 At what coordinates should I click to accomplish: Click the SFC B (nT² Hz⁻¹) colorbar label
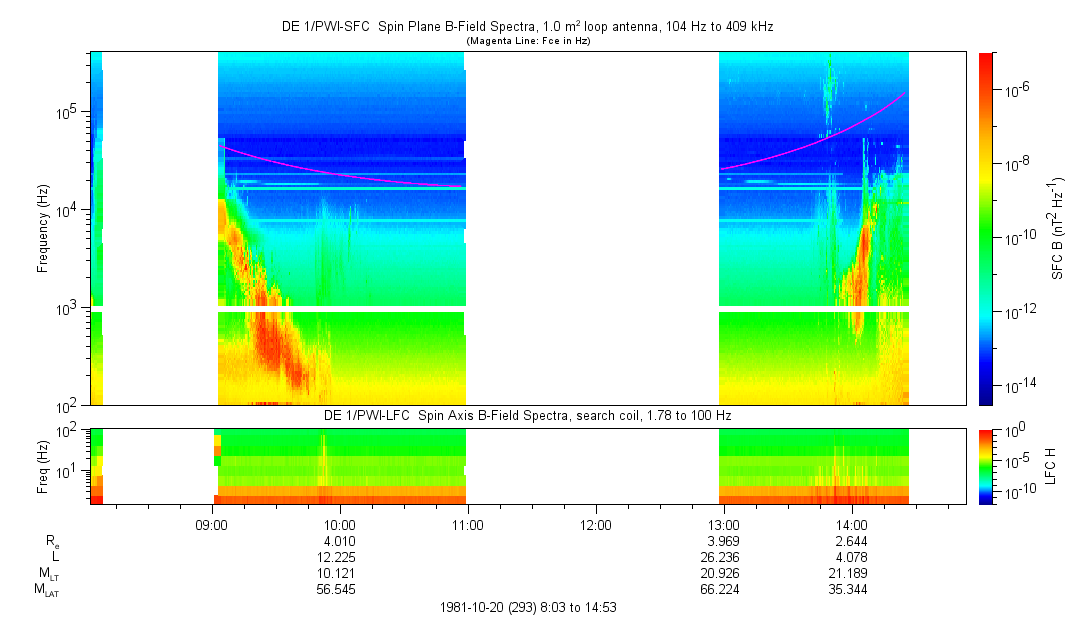pyautogui.click(x=1057, y=228)
